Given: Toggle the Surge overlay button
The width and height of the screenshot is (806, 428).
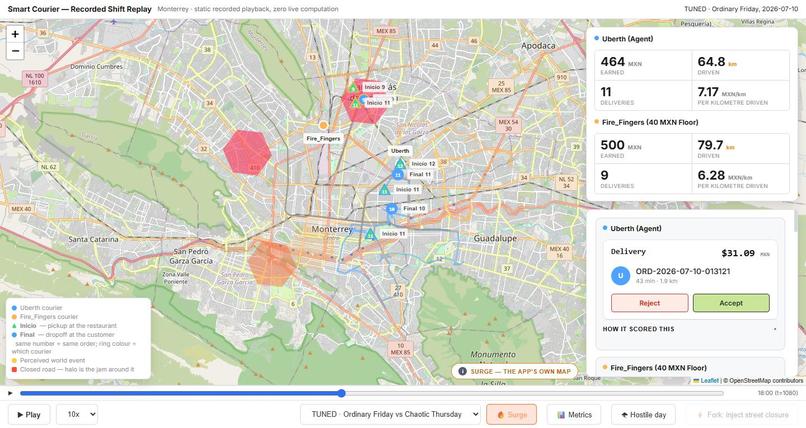Looking at the screenshot, I should [511, 415].
